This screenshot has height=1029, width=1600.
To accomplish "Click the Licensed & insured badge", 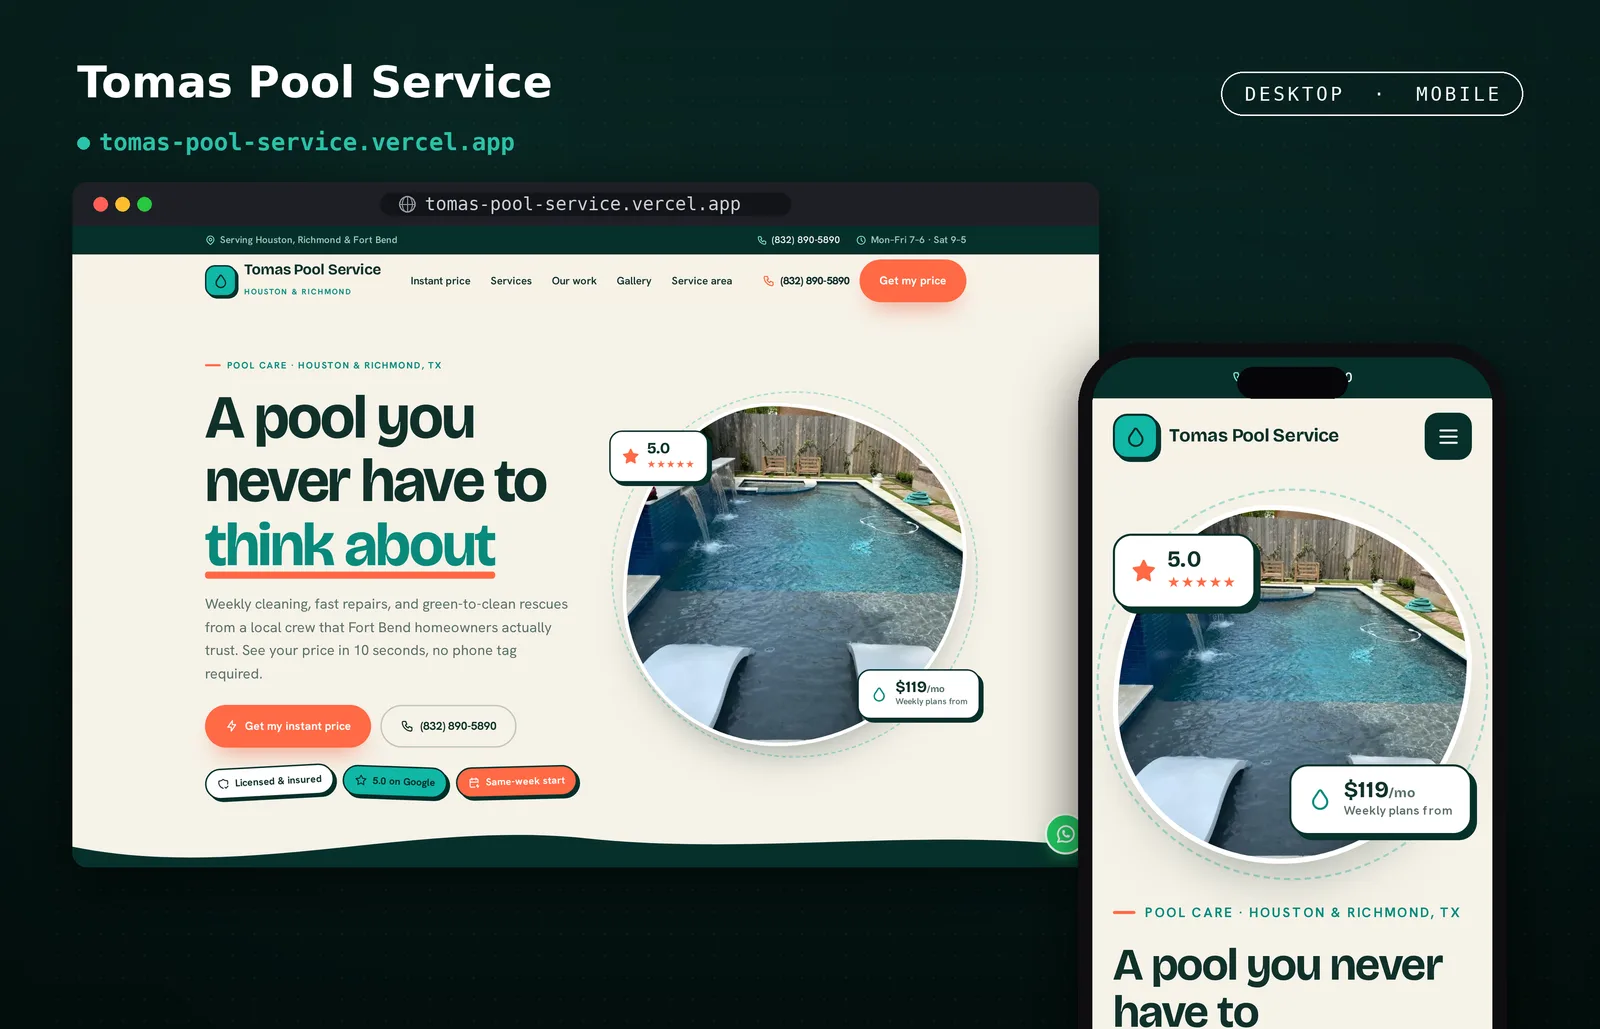I will coord(270,782).
